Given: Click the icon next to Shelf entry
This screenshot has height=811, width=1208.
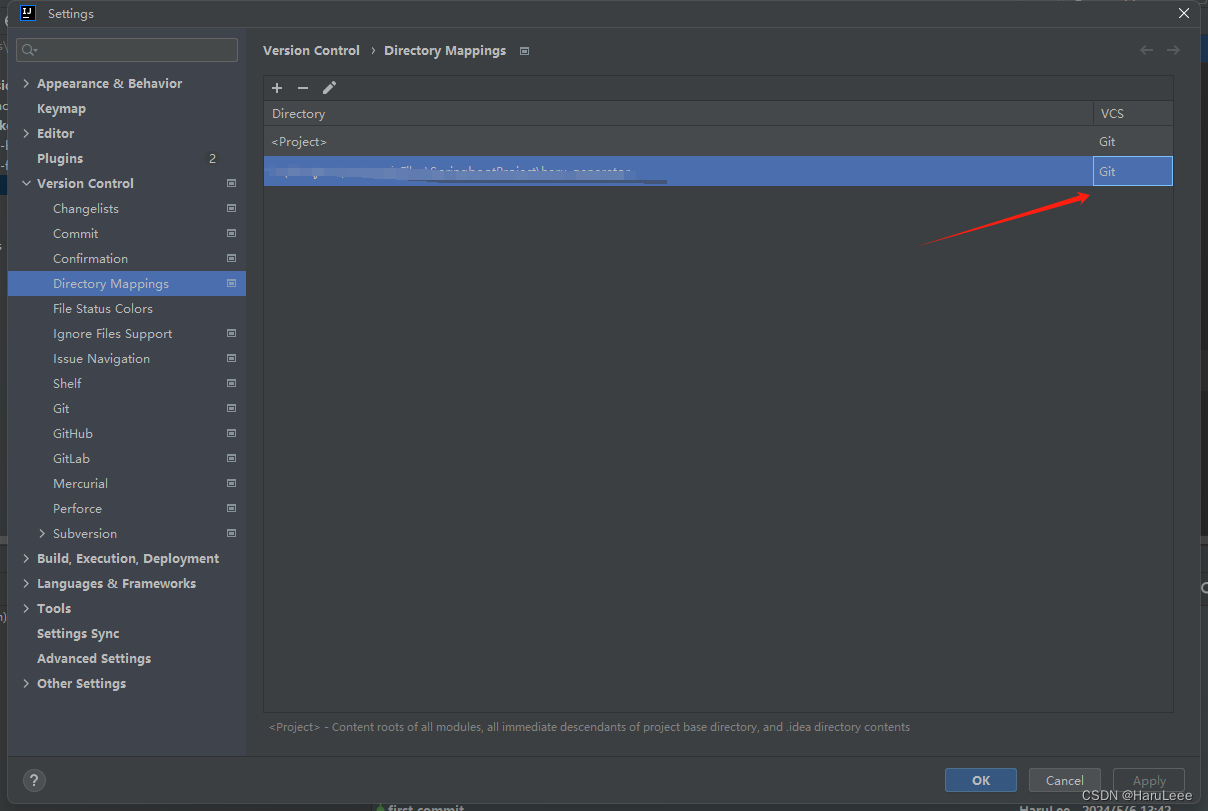Looking at the screenshot, I should [231, 383].
